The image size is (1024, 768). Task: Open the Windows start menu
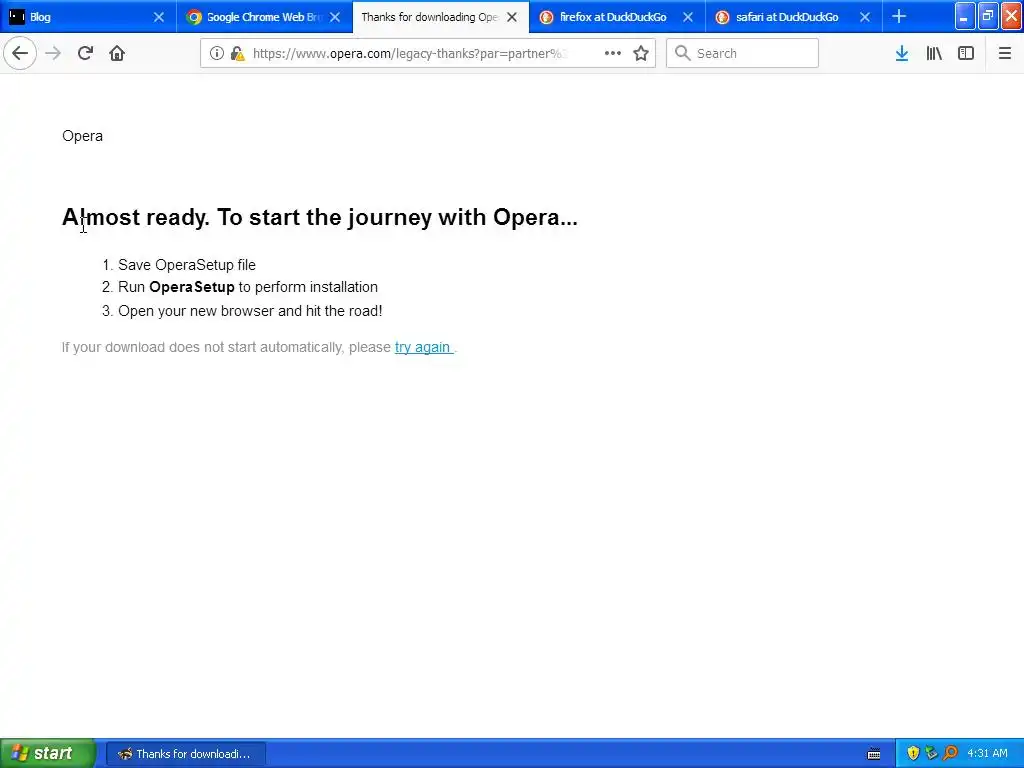tap(48, 754)
